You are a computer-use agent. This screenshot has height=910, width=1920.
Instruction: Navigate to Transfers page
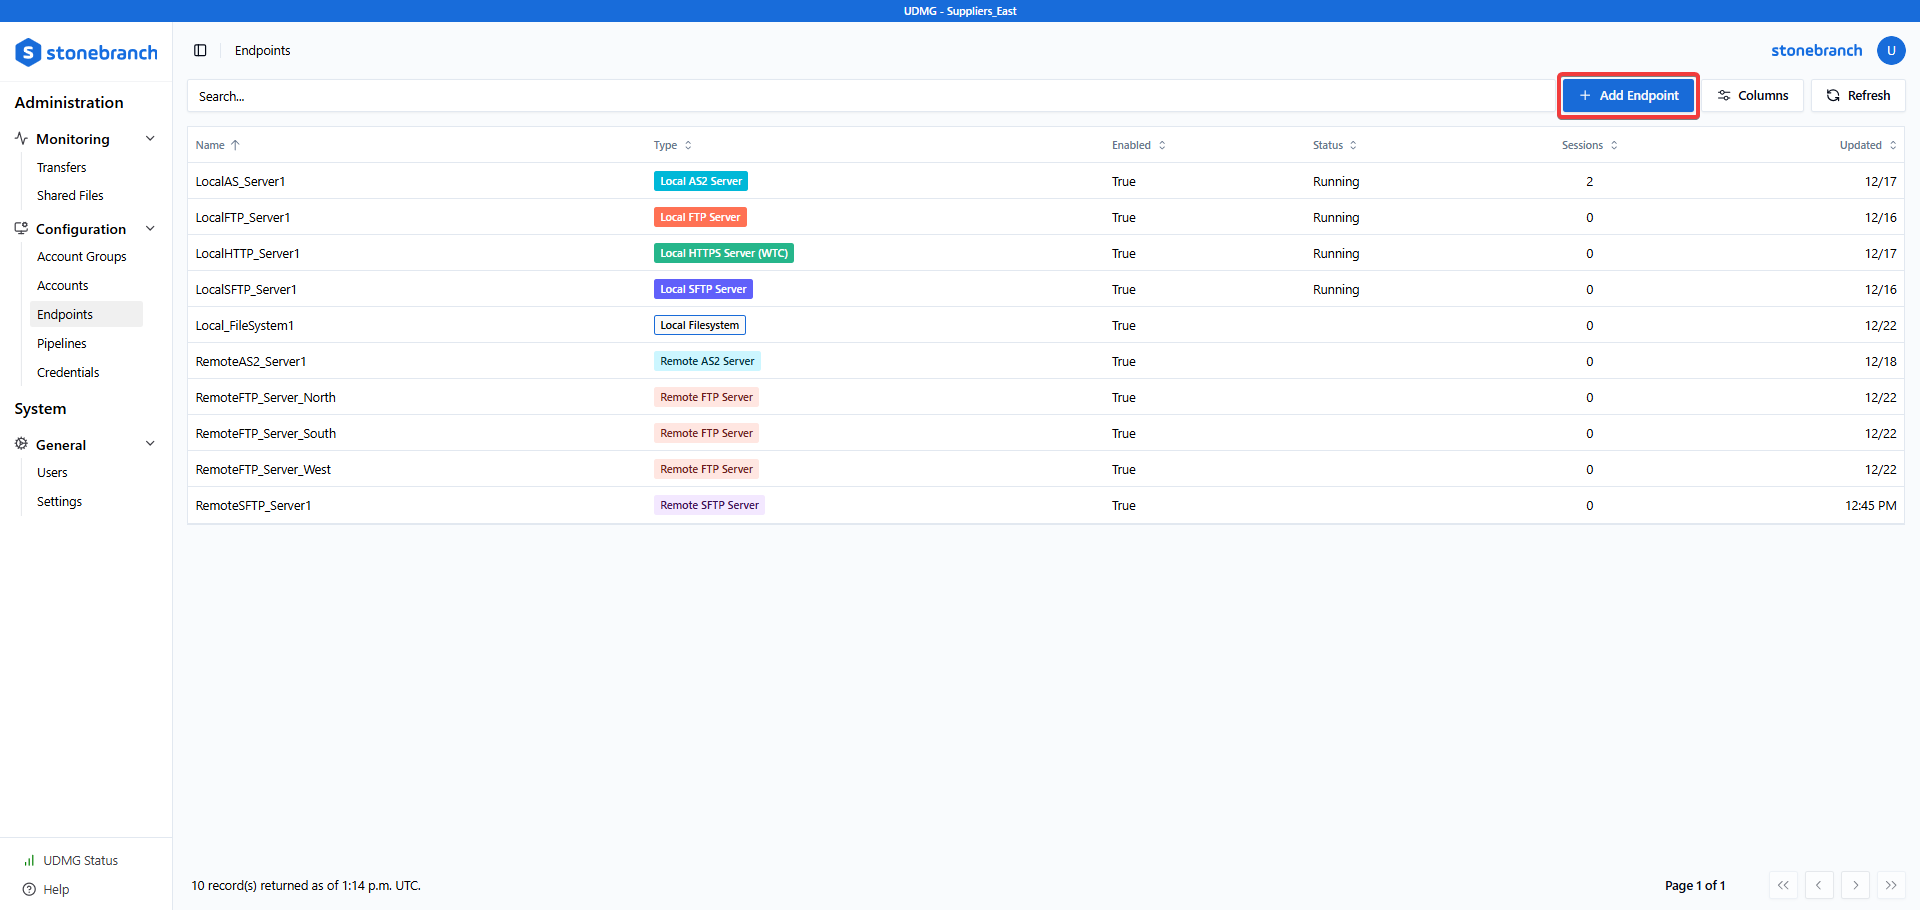pos(62,167)
